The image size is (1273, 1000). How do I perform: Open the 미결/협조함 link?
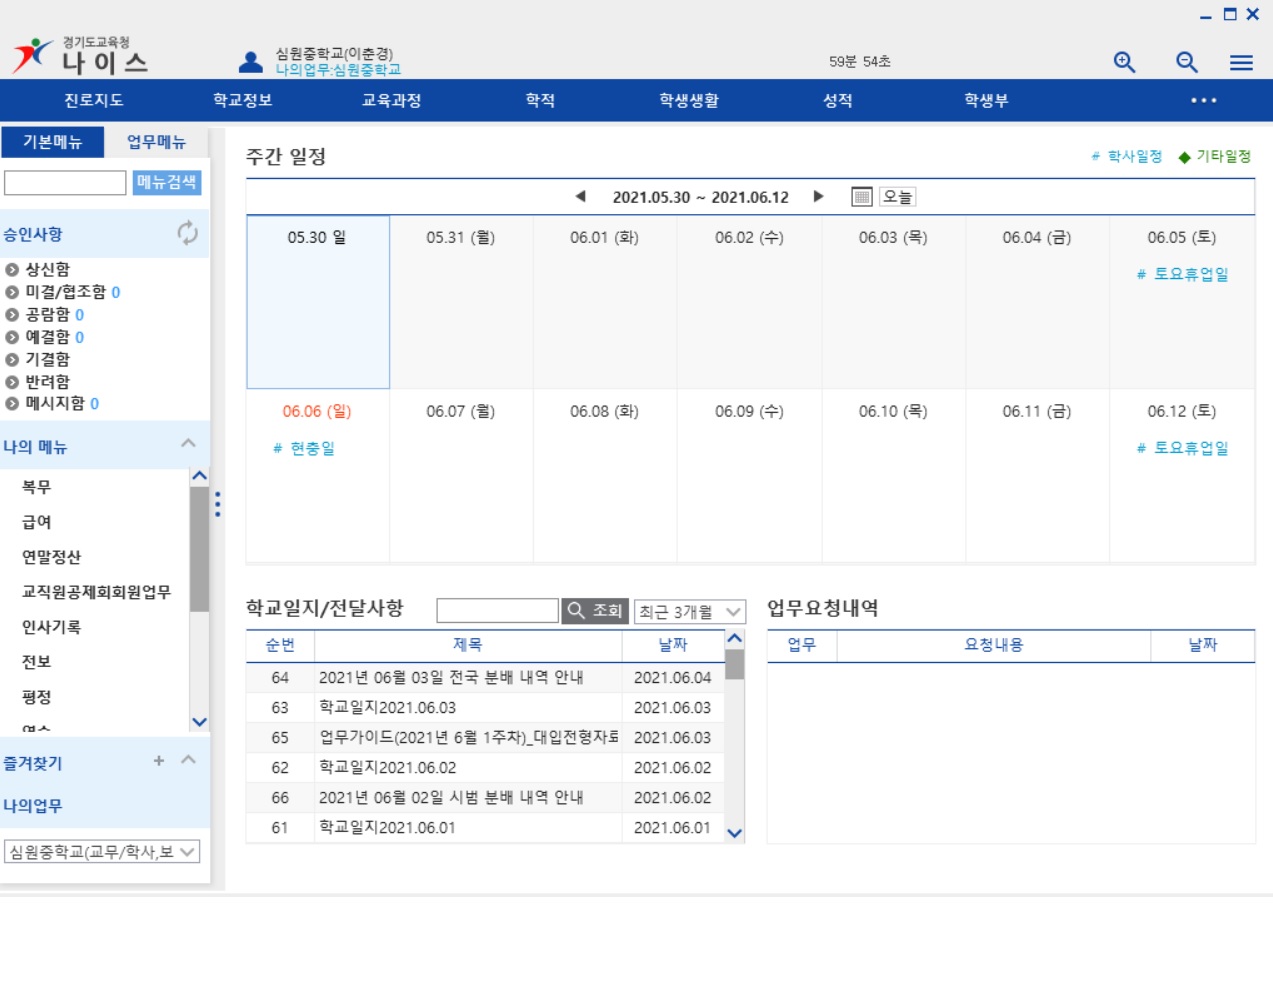click(x=65, y=292)
